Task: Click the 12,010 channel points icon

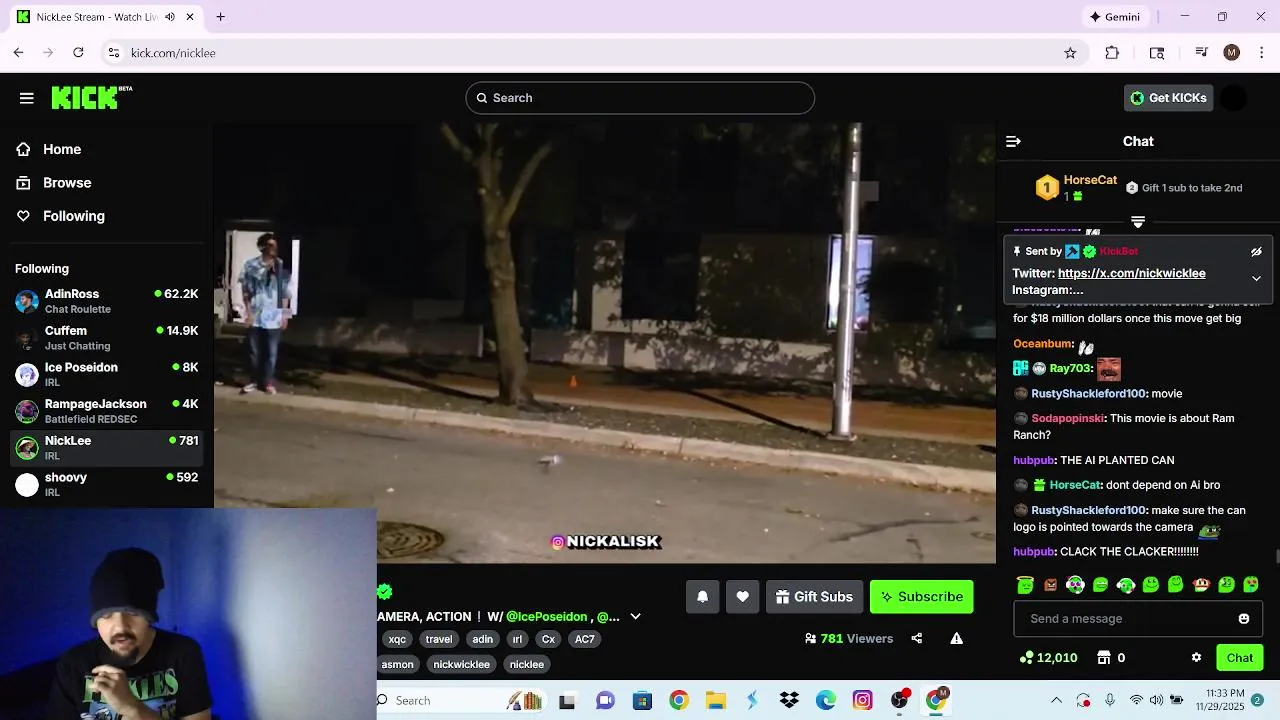Action: pyautogui.click(x=1027, y=658)
